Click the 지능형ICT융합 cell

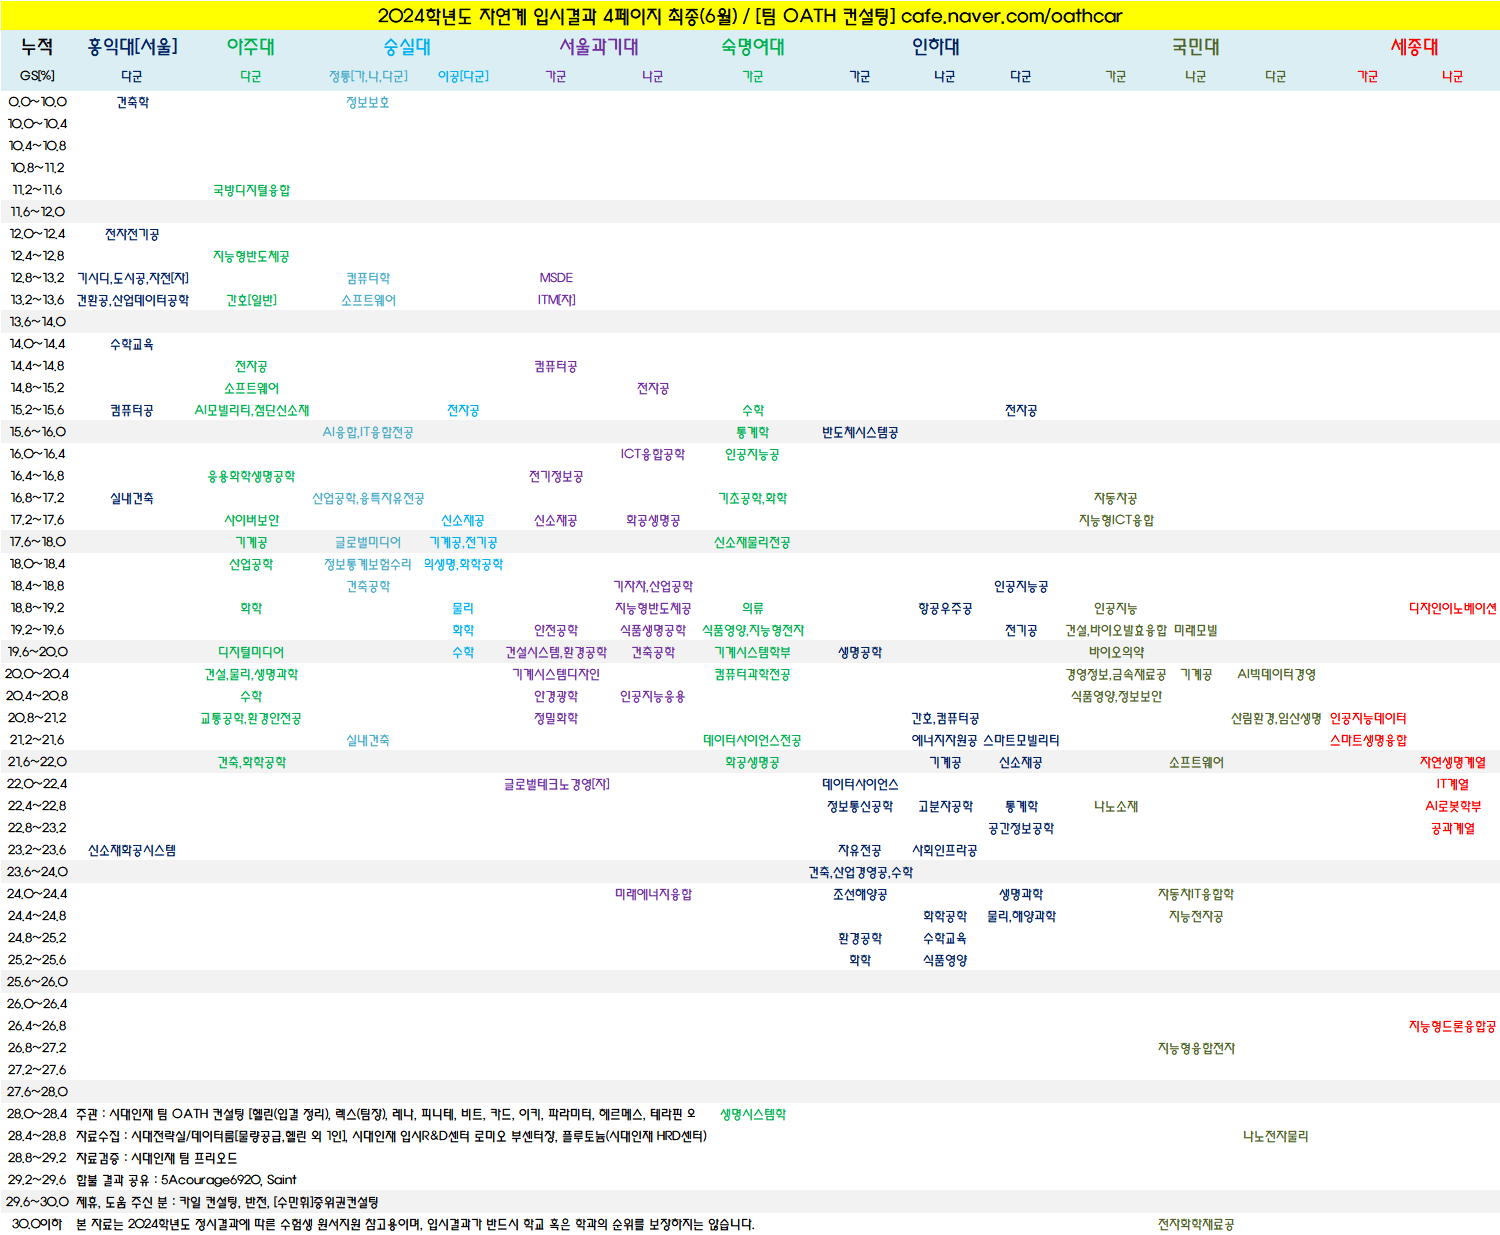pyautogui.click(x=1116, y=520)
